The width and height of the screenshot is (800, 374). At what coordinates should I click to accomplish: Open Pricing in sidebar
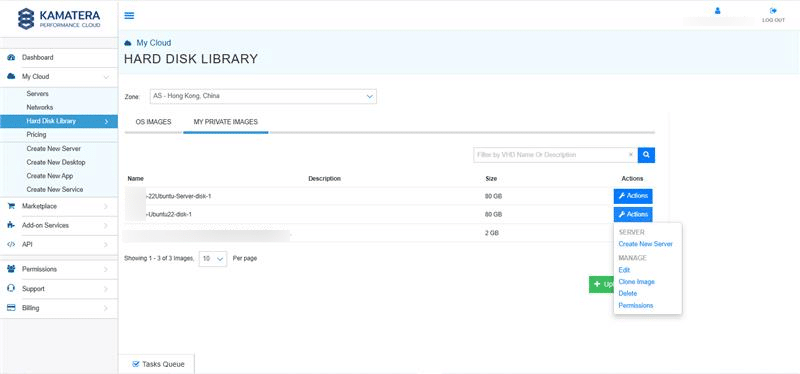point(36,135)
